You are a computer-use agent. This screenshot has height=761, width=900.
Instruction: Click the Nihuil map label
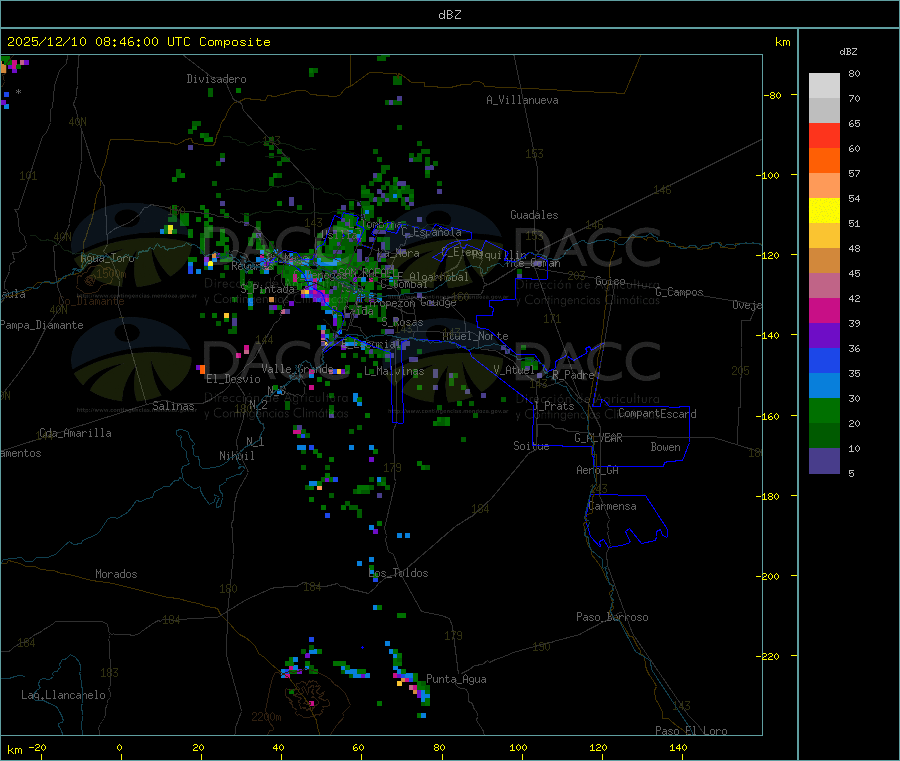236,456
